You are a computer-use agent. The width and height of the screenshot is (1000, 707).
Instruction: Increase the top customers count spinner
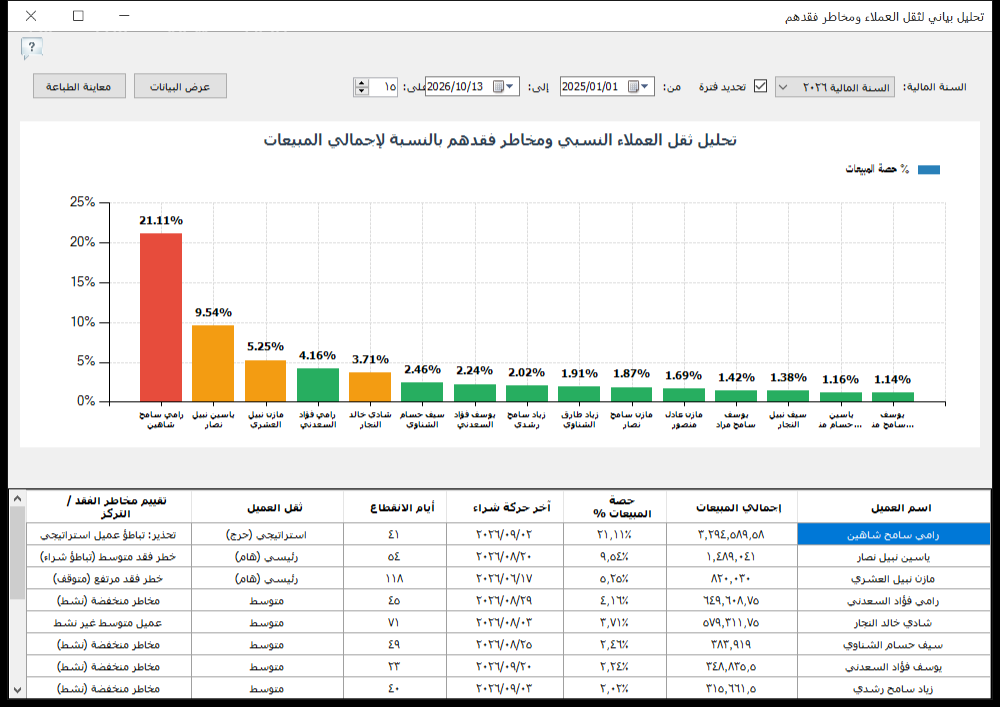(x=362, y=82)
